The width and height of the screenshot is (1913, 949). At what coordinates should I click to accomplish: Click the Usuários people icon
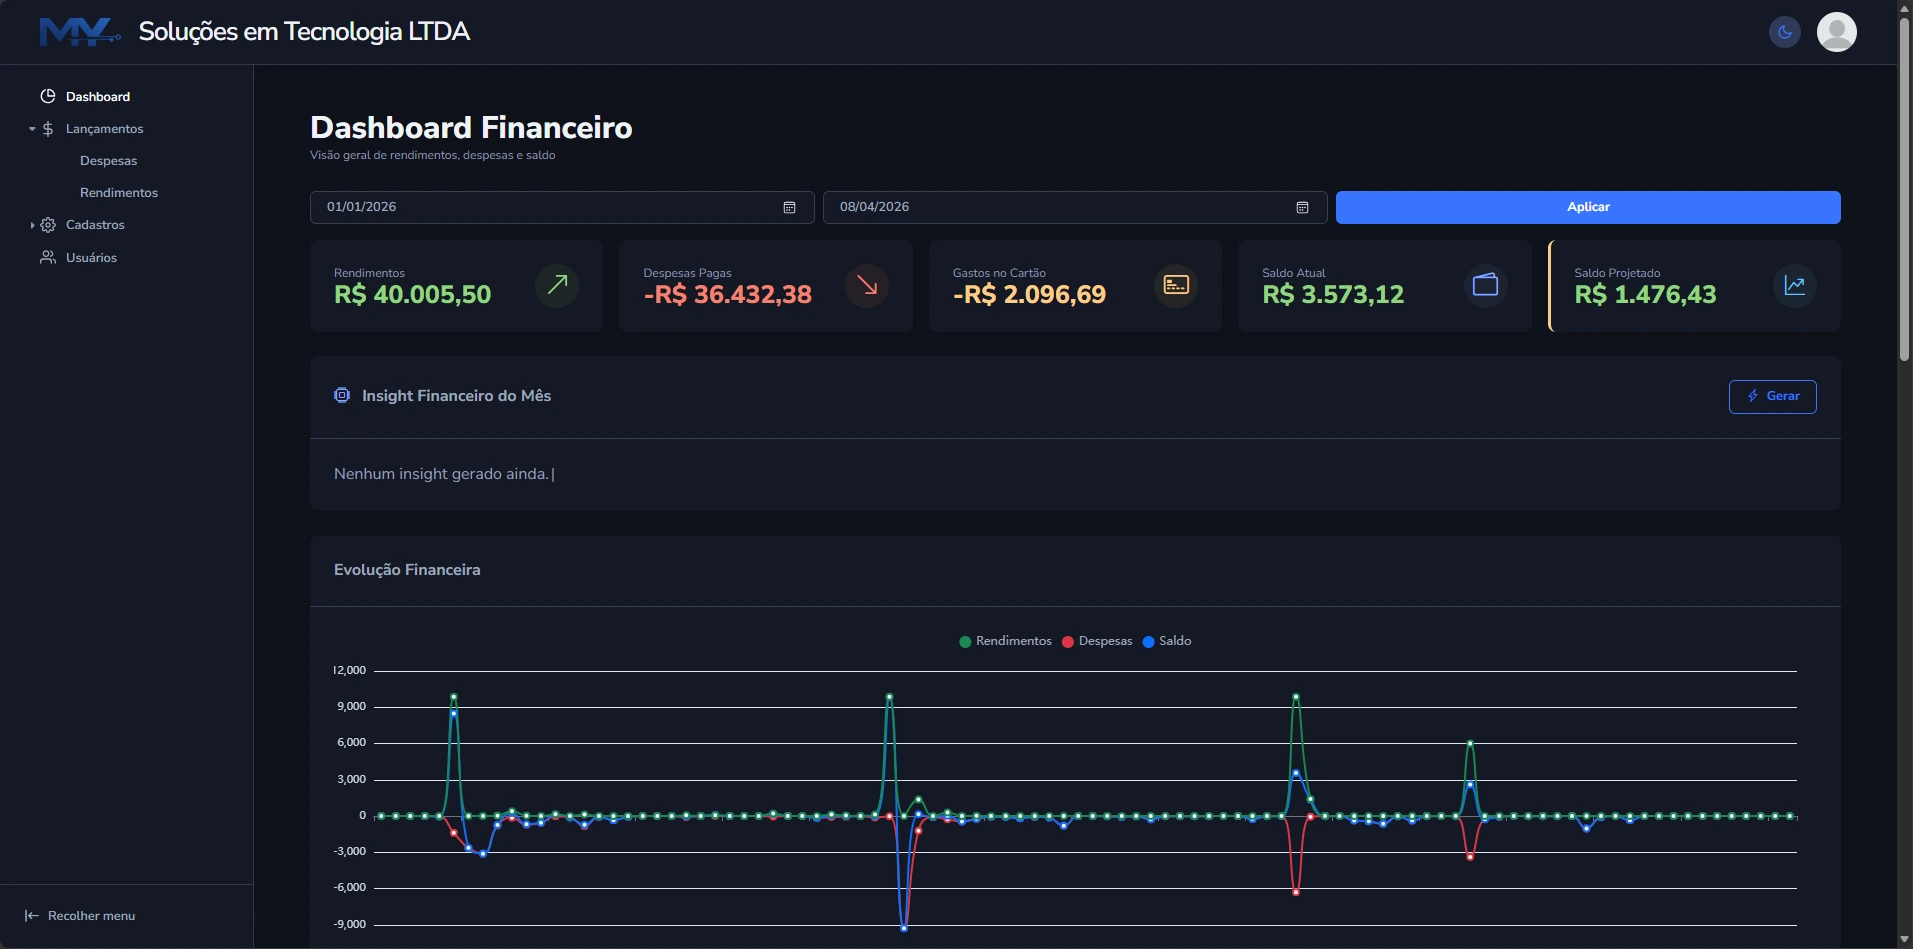click(47, 257)
